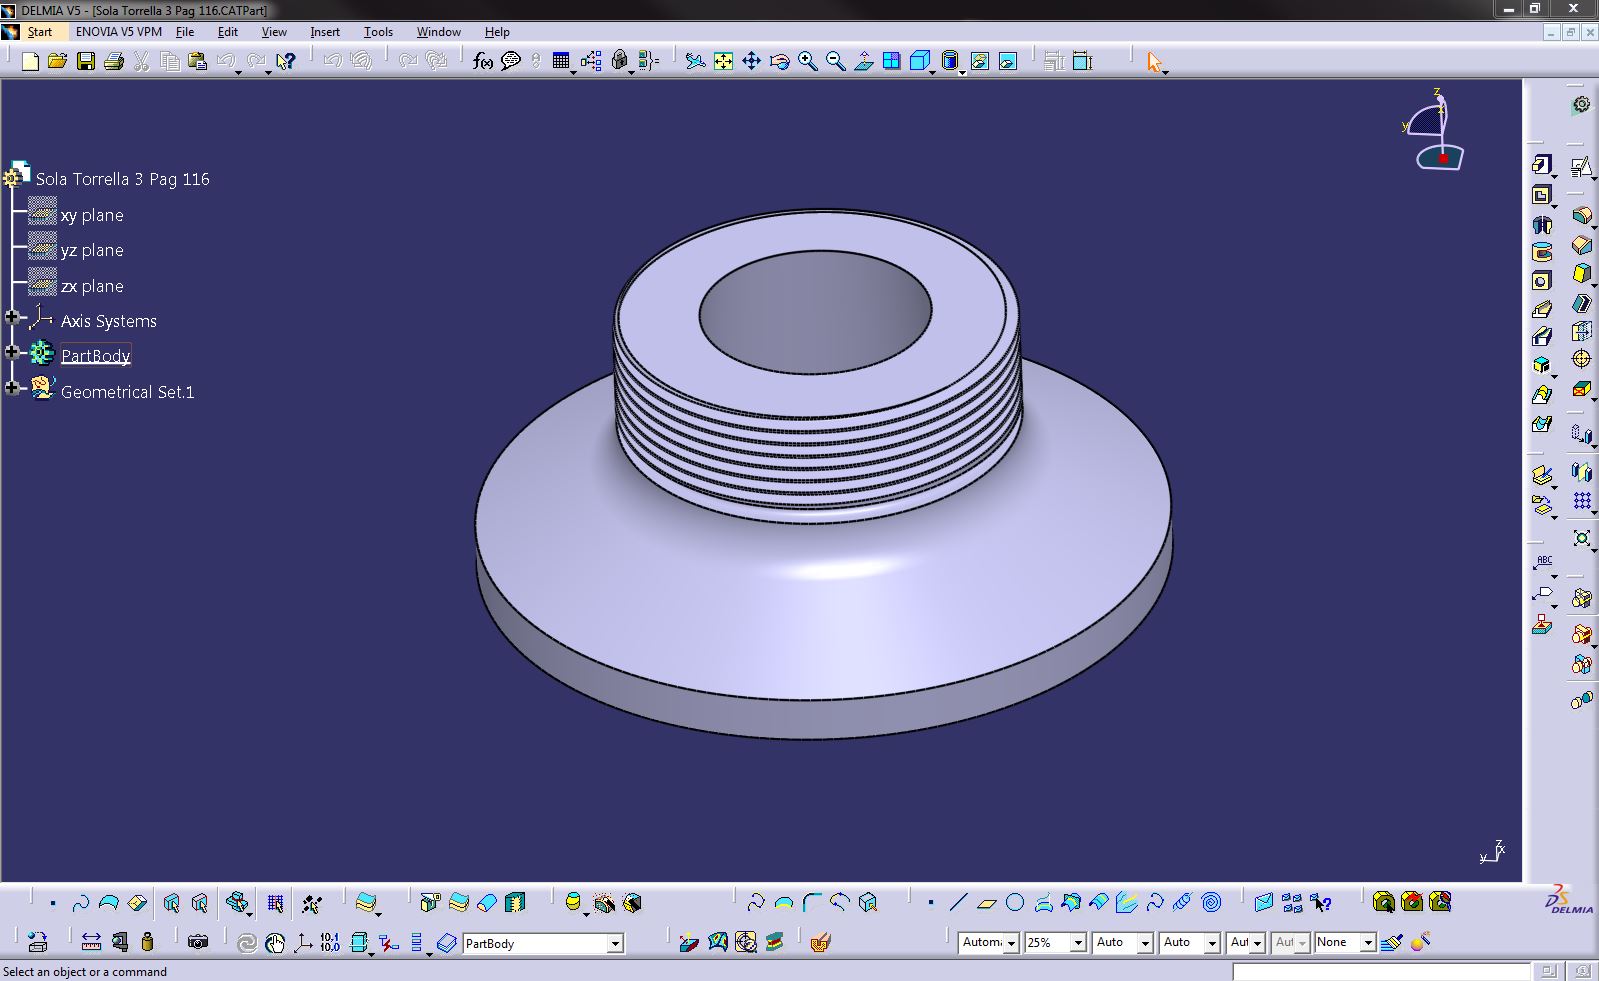1599x981 pixels.
Task: Click the Line tool in wireframe toolbar
Action: [x=958, y=903]
